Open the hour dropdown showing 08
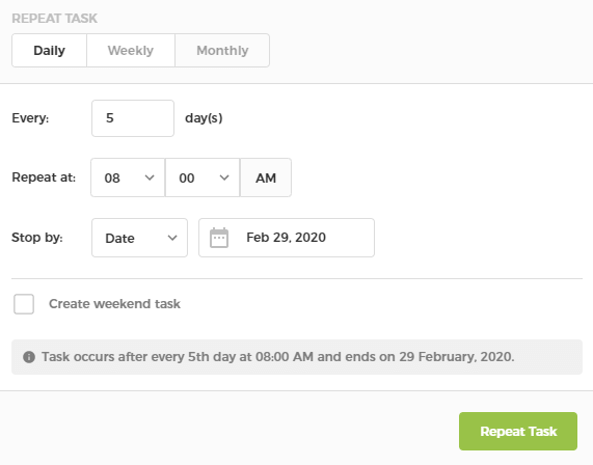Image resolution: width=593 pixels, height=465 pixels. click(x=128, y=178)
